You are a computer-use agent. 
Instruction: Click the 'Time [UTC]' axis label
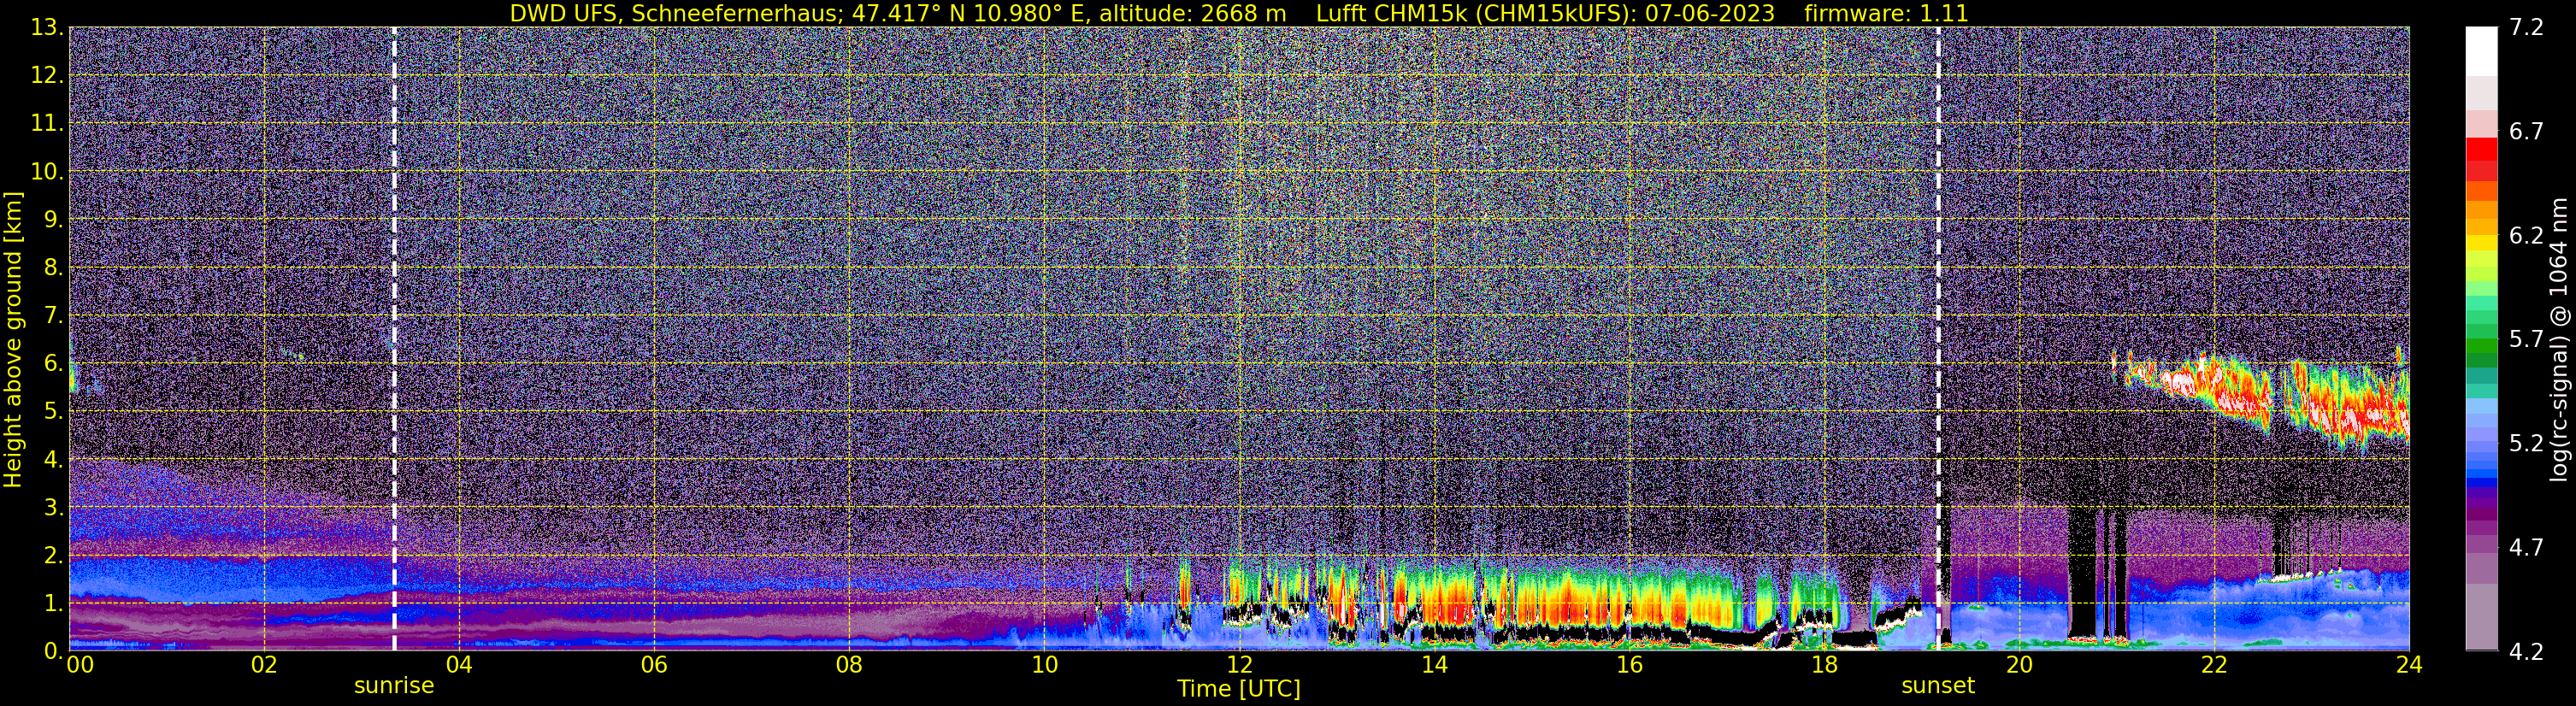tap(1239, 689)
